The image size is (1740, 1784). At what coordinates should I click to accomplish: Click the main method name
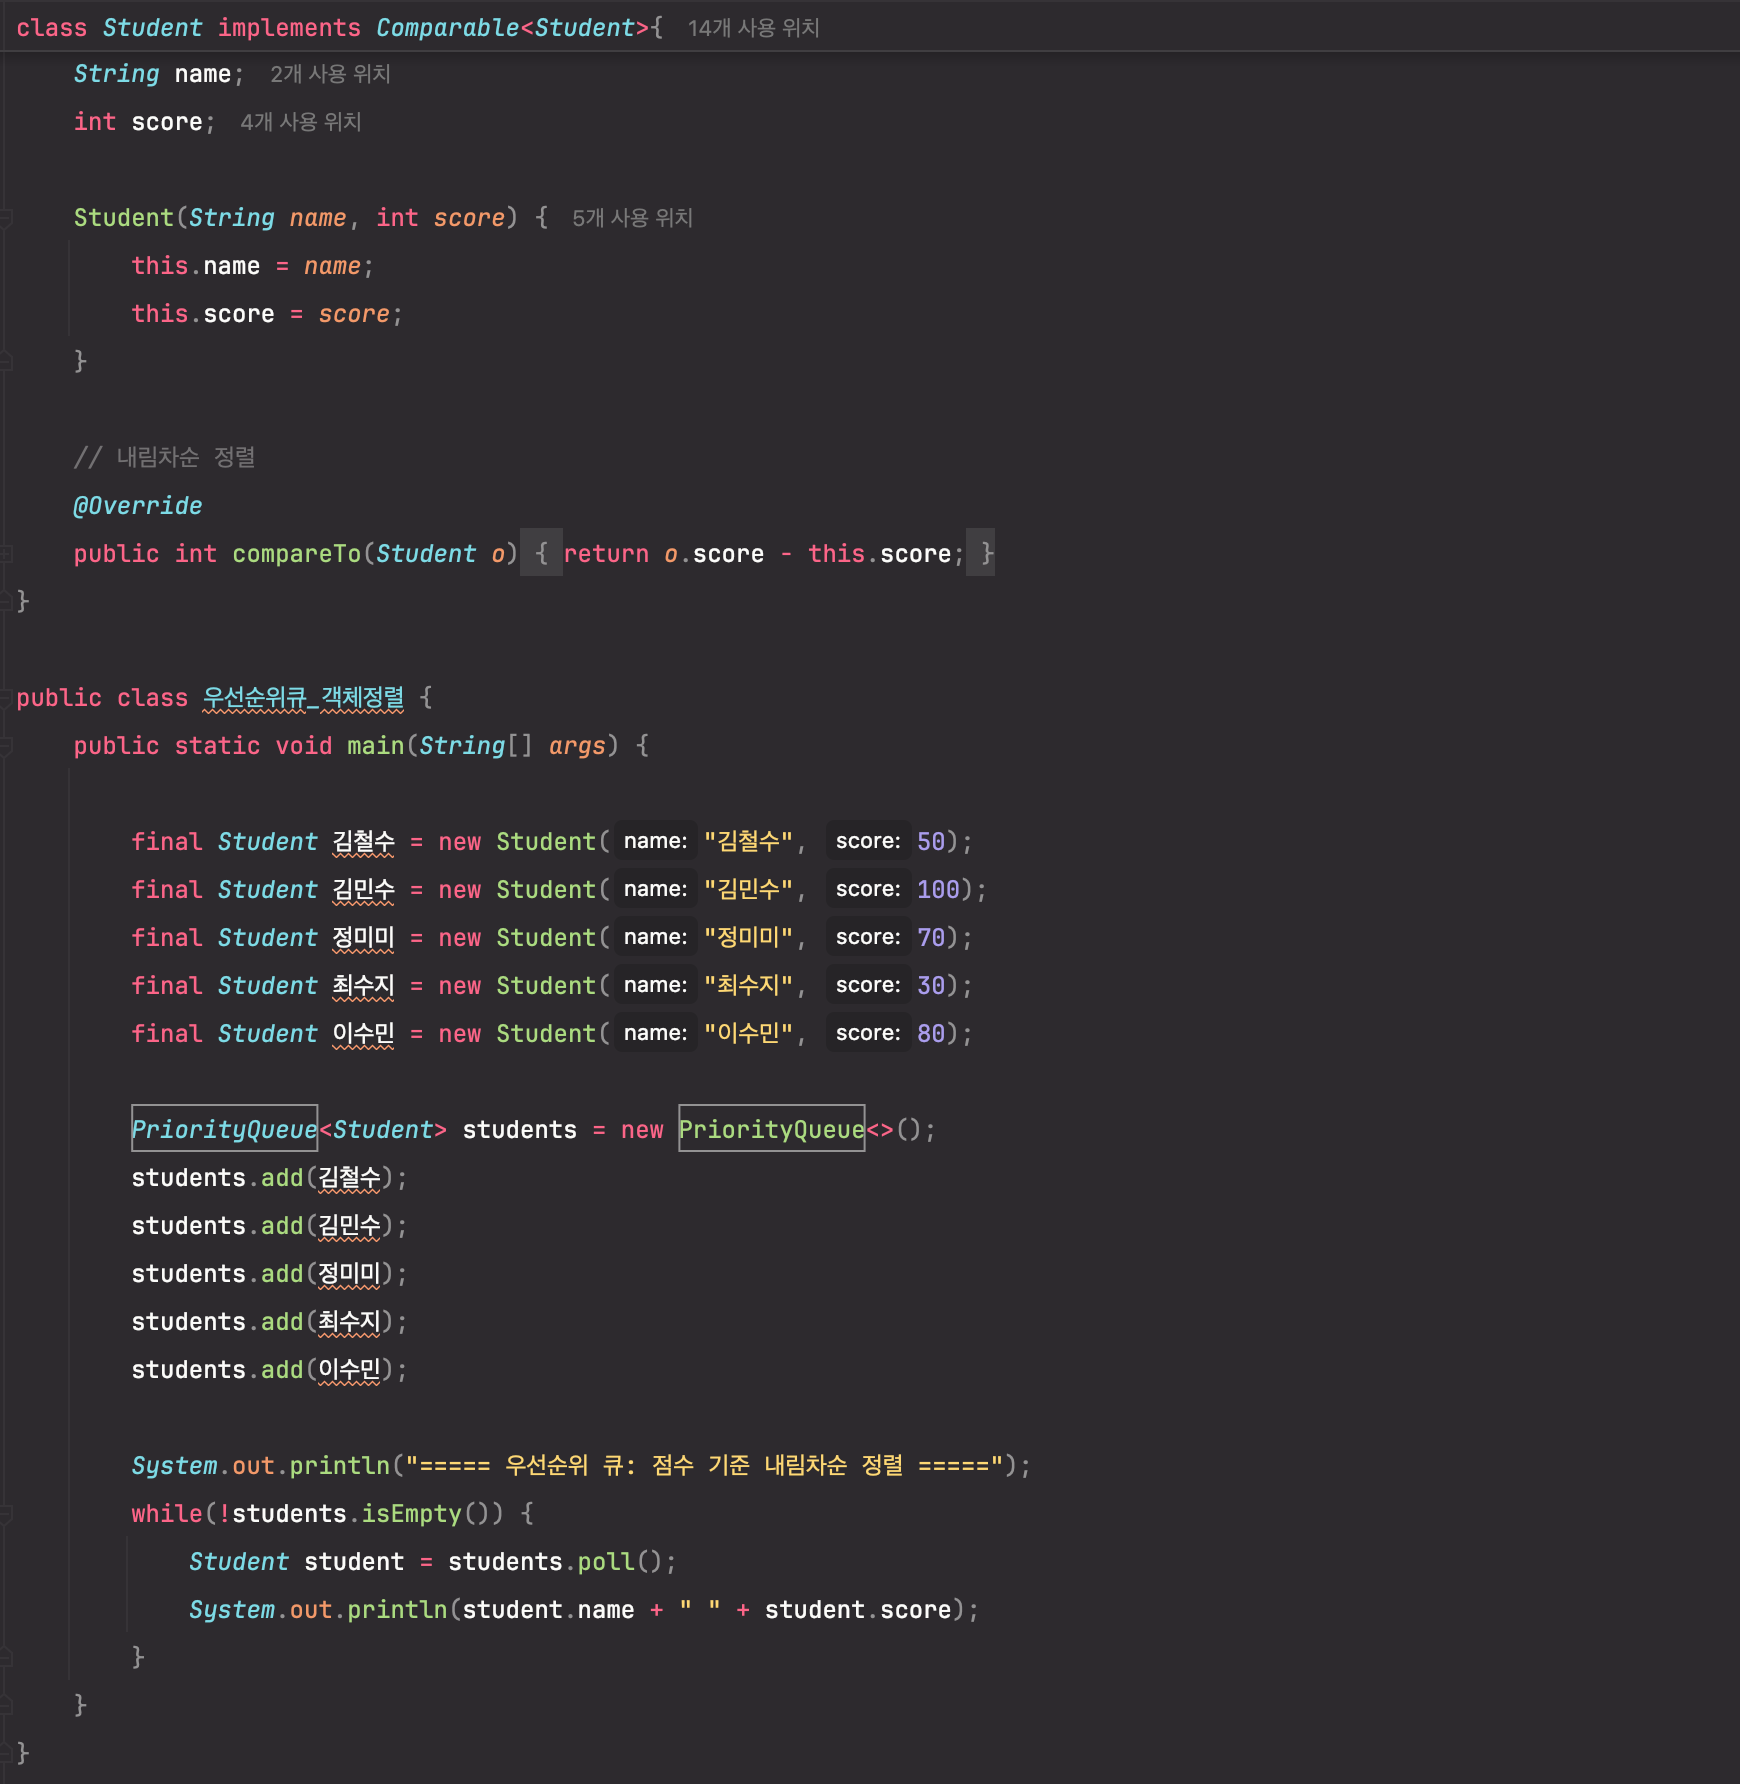(x=375, y=746)
